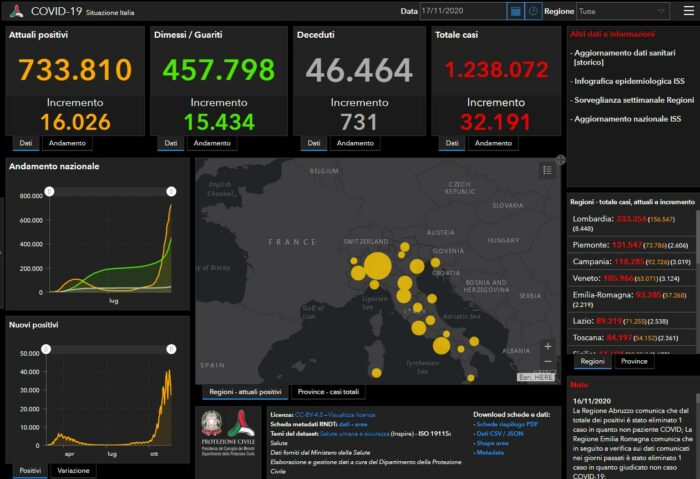Open the map legend list icon

coord(547,171)
